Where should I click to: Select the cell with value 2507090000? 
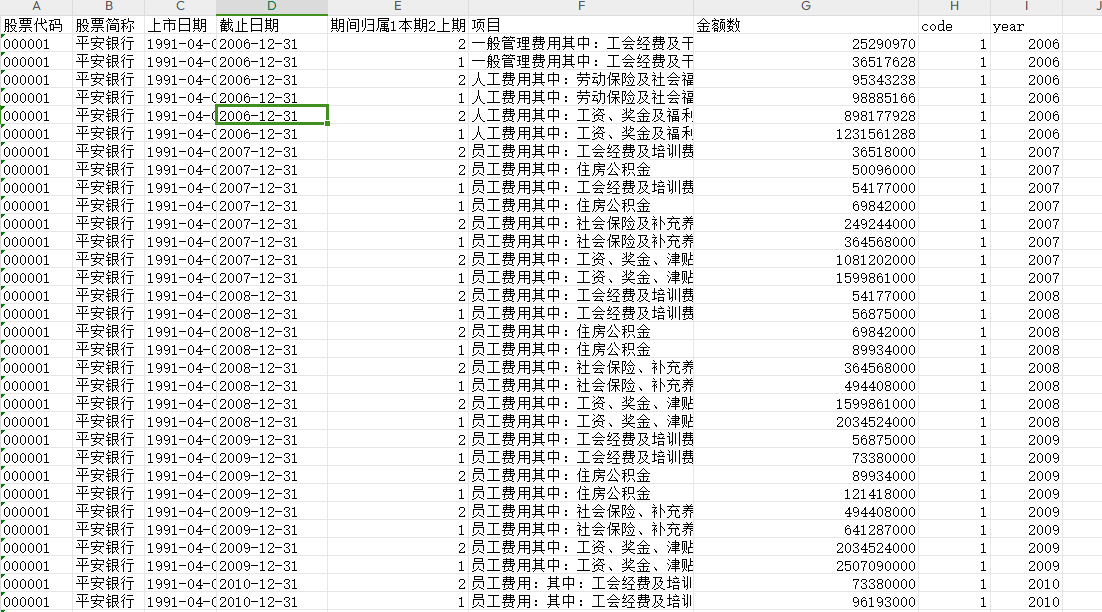[805, 566]
